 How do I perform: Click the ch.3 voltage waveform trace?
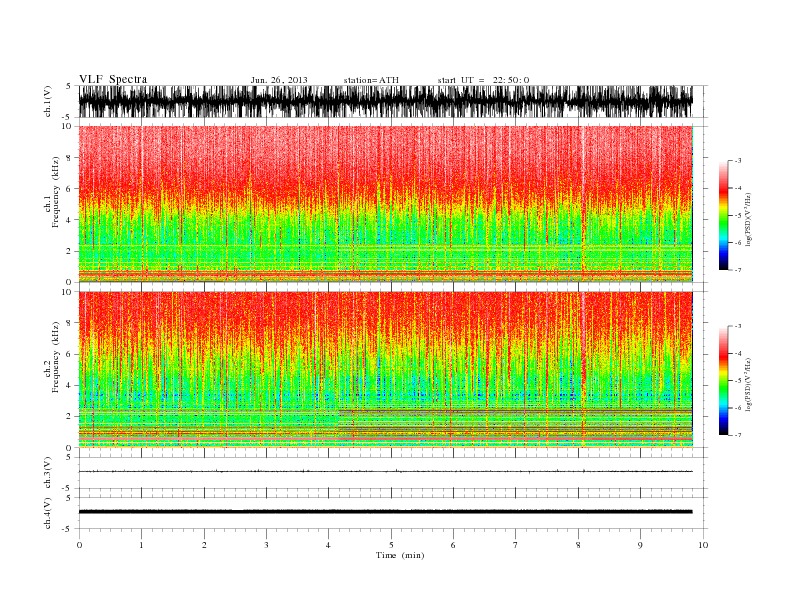click(x=385, y=472)
